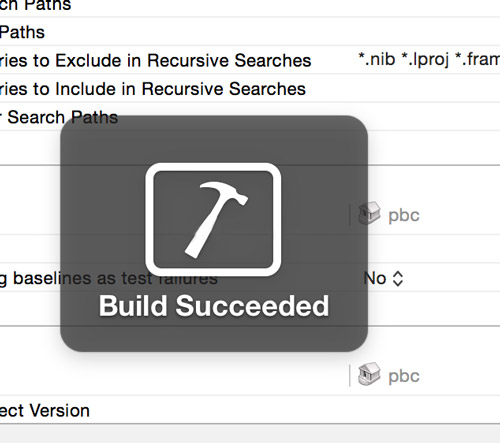The image size is (500, 443).
Task: Click the upper pbc target building icon
Action: [369, 213]
